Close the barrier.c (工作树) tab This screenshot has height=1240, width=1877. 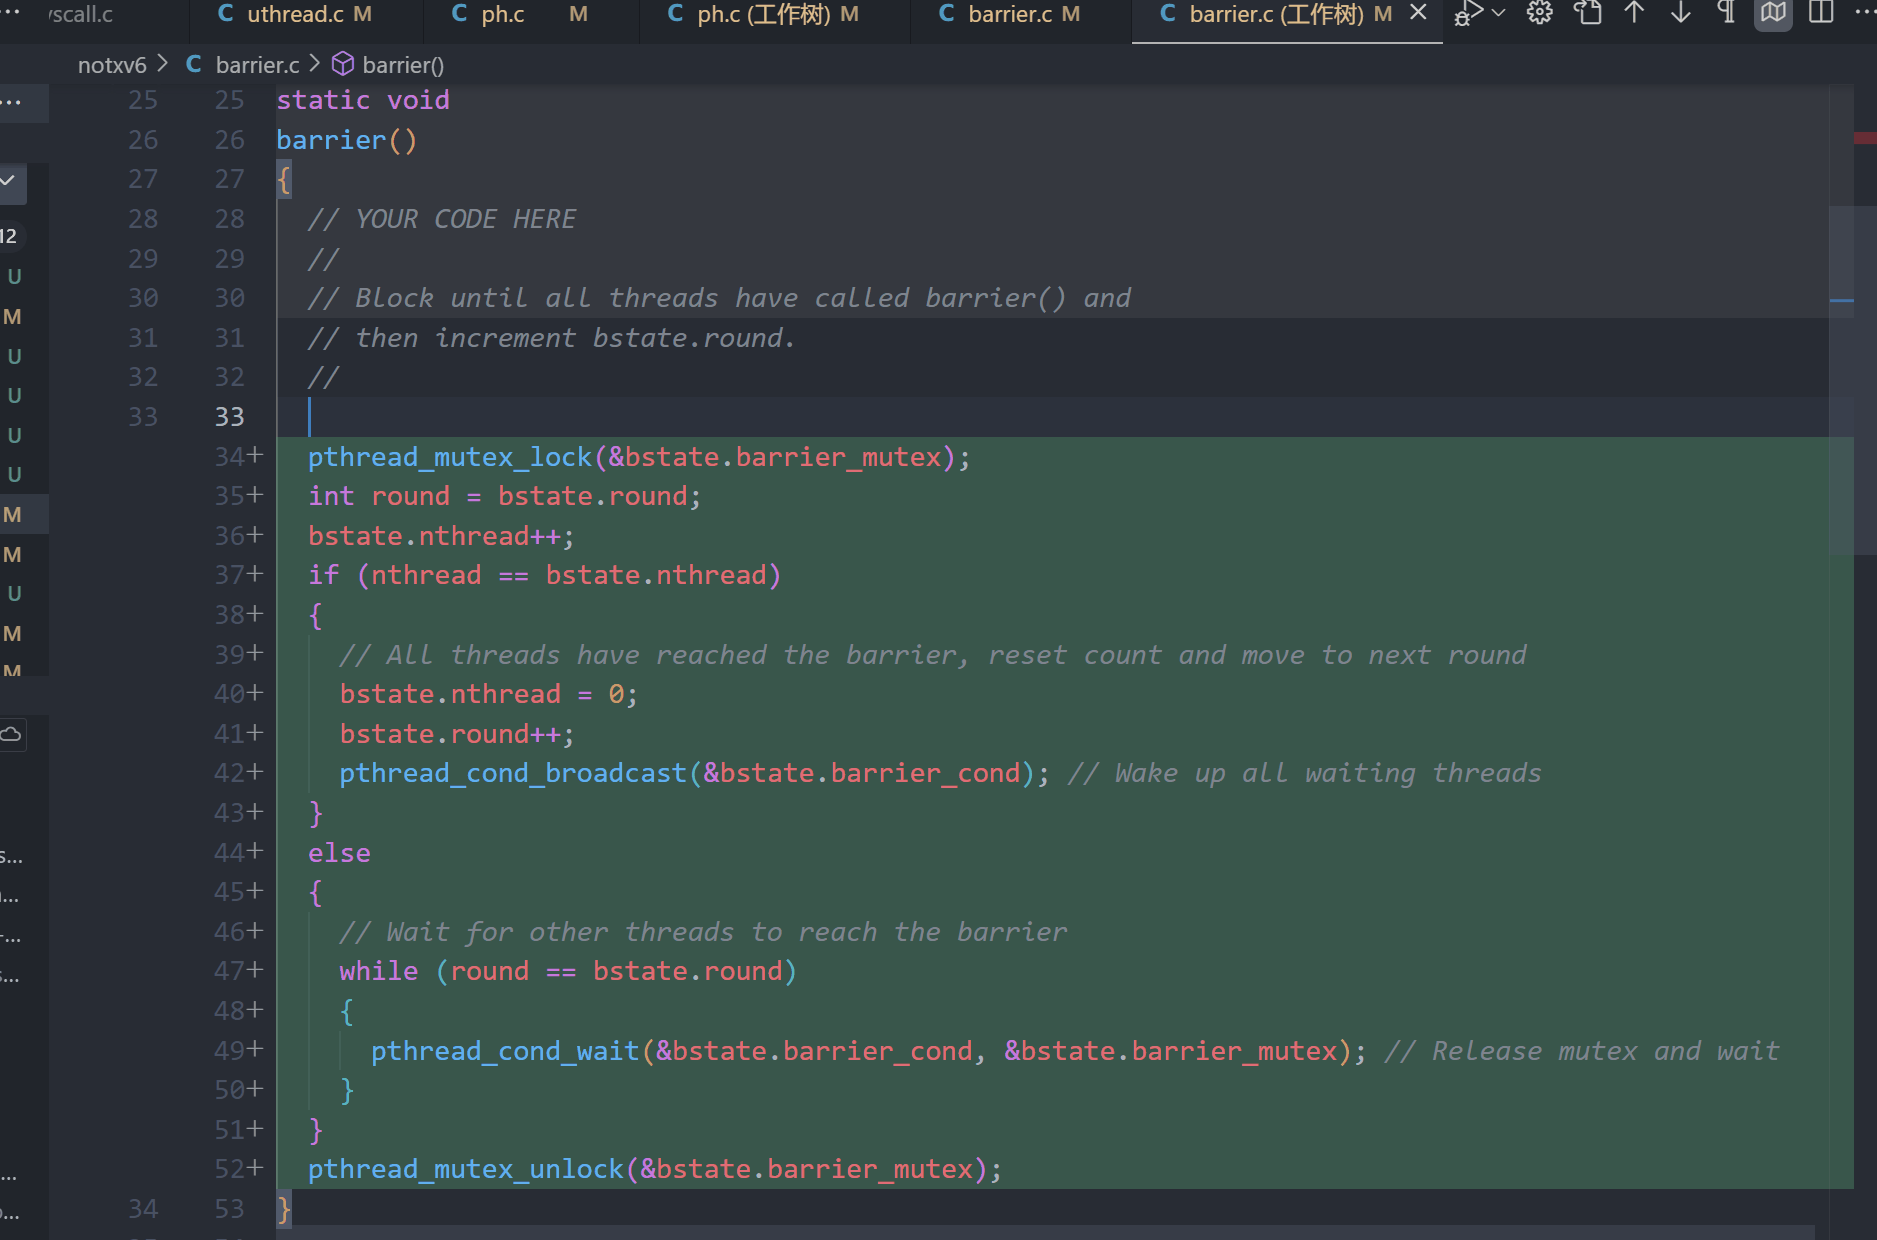coord(1418,13)
